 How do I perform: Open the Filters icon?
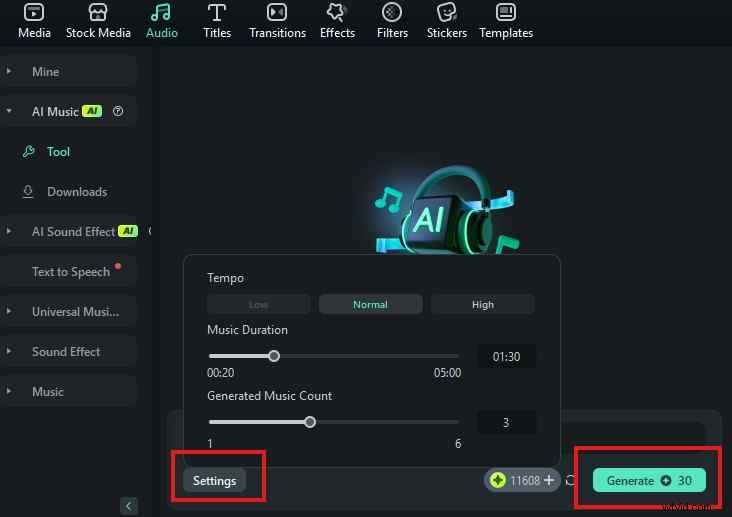coord(392,13)
